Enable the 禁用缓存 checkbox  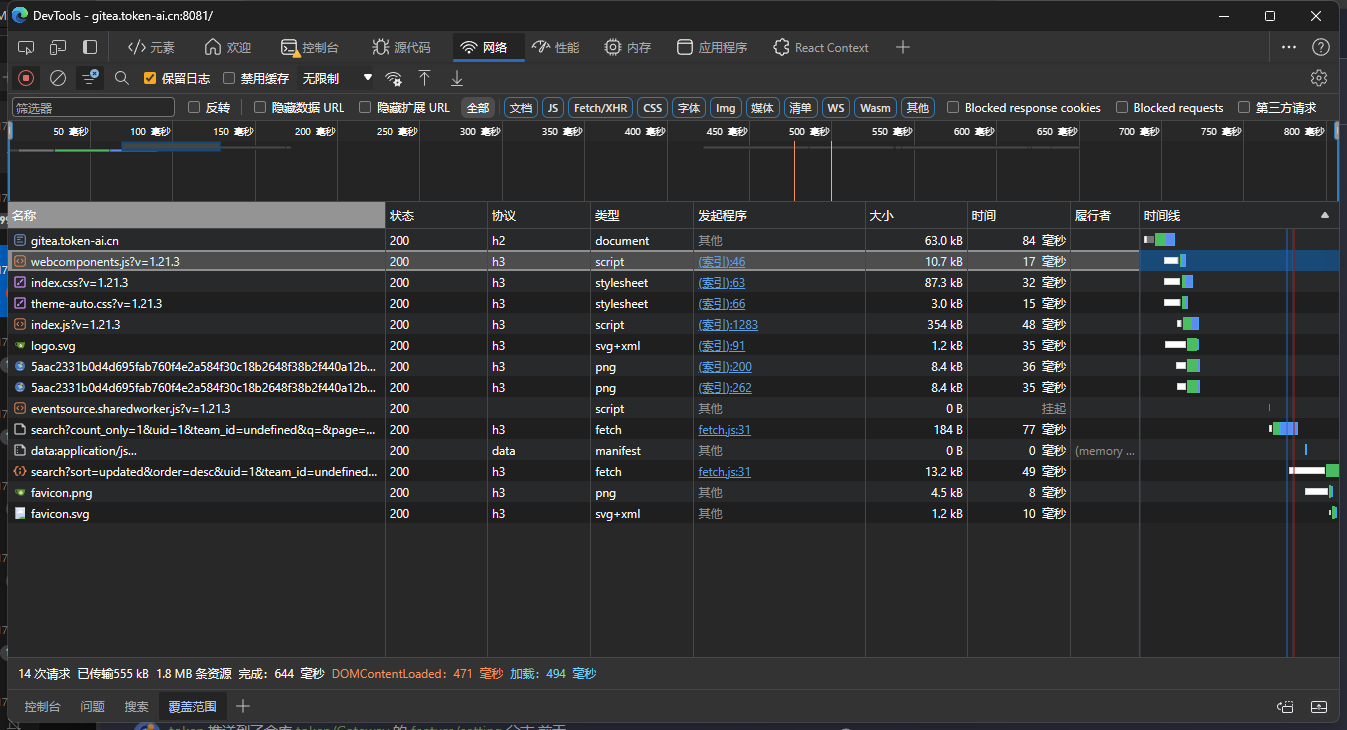[229, 78]
